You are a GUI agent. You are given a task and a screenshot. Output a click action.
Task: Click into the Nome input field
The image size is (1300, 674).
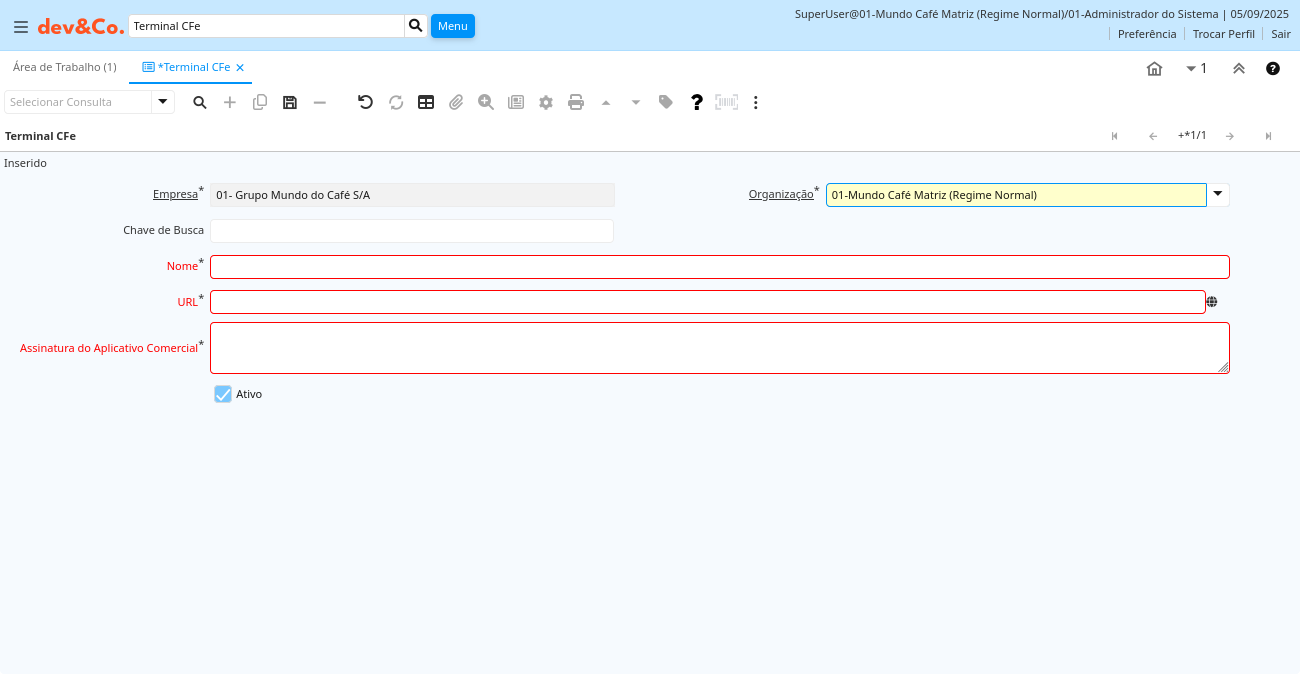point(718,267)
